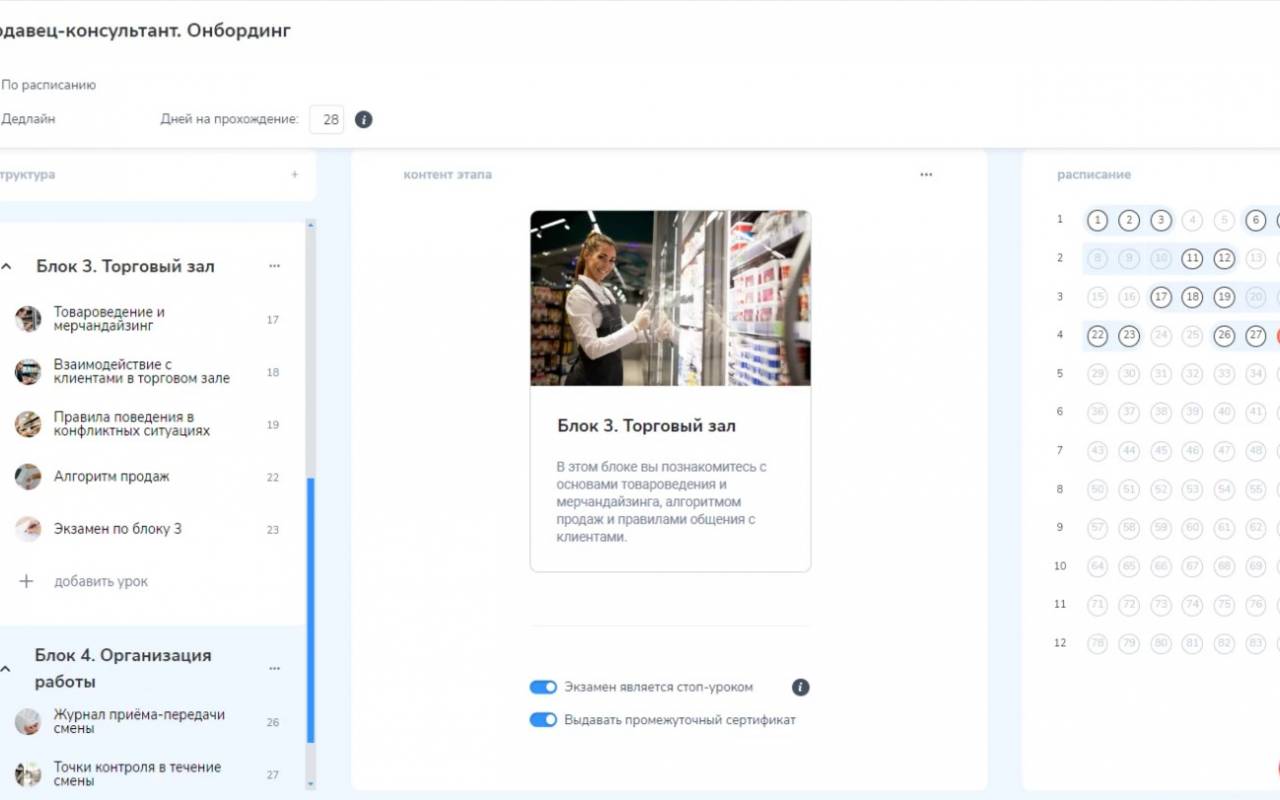Click the Дней на прохождение number field
Viewport: 1280px width, 800px height.
tap(326, 120)
